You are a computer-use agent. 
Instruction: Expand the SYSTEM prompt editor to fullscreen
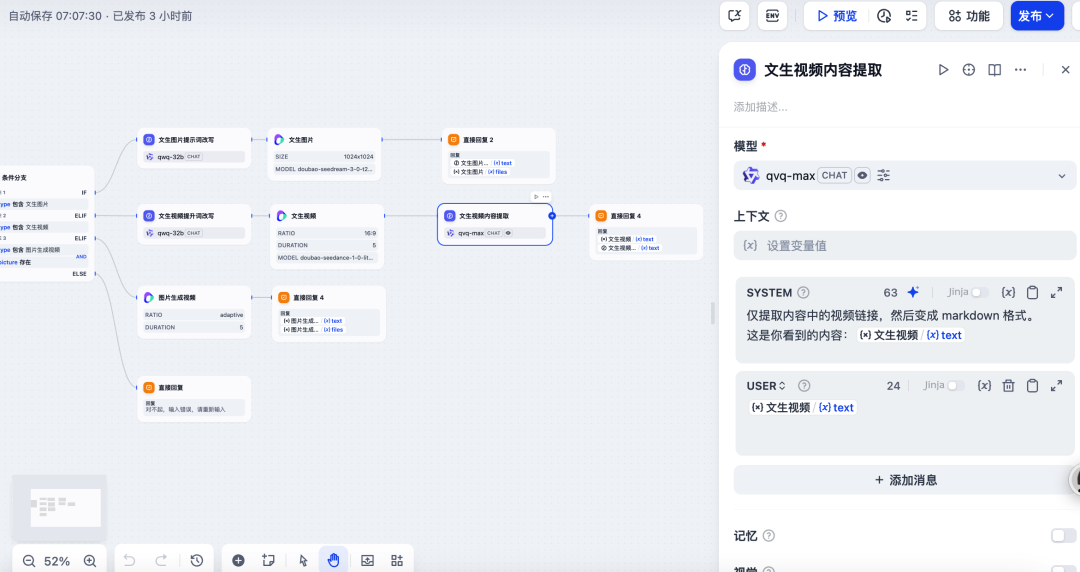pos(1056,292)
